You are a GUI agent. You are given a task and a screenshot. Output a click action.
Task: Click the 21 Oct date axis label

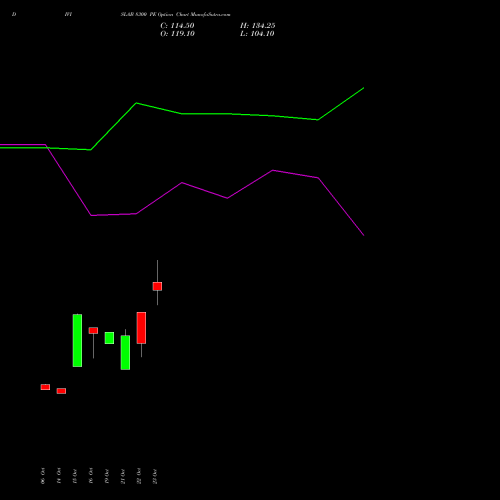coord(123,476)
